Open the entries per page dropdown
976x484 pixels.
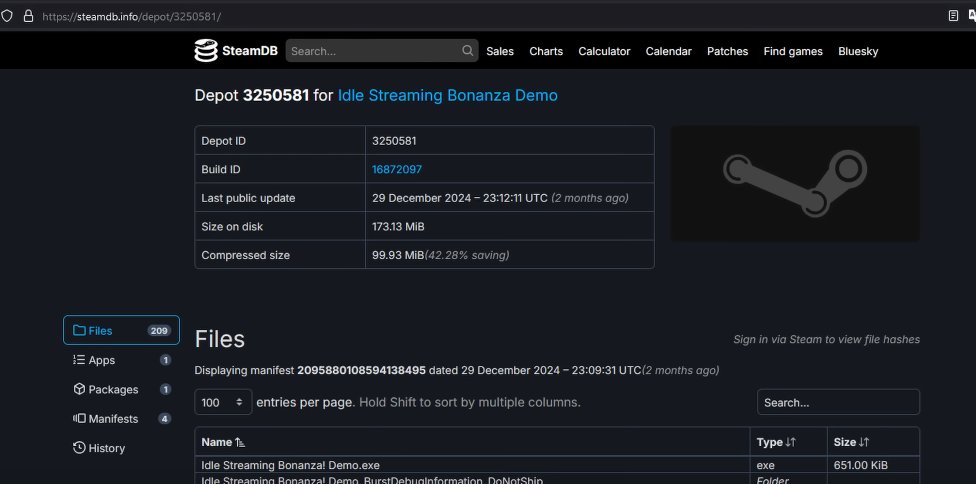pyautogui.click(x=223, y=402)
